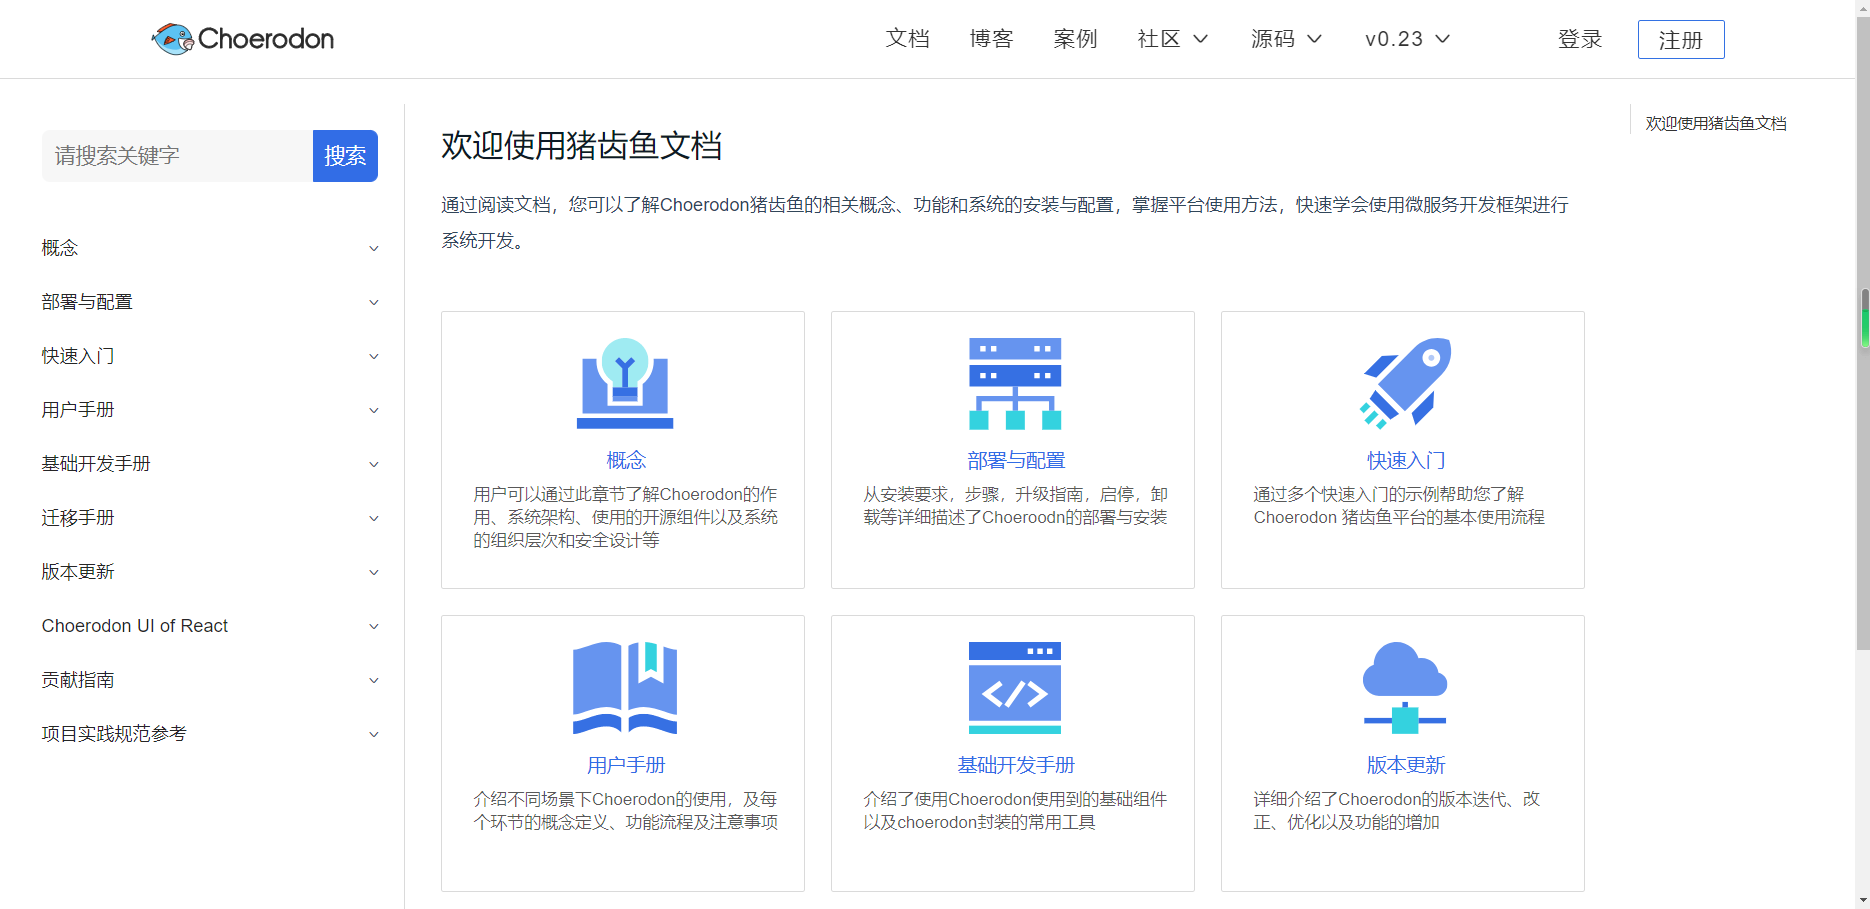1870x909 pixels.
Task: Click the 注册 button
Action: click(1680, 40)
